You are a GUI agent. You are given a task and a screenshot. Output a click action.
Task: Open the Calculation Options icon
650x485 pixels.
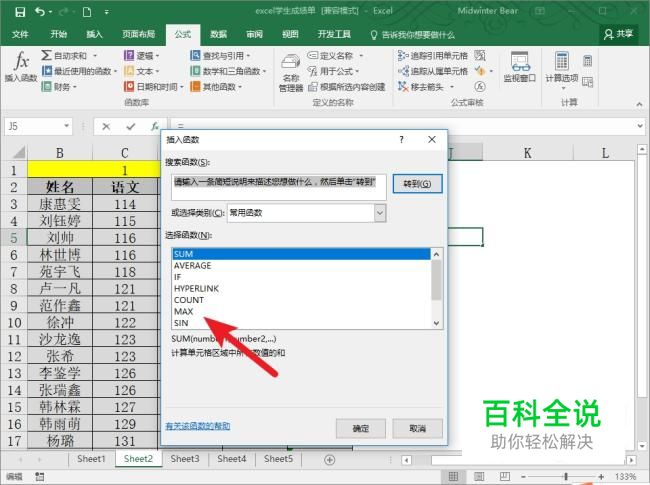tap(562, 61)
